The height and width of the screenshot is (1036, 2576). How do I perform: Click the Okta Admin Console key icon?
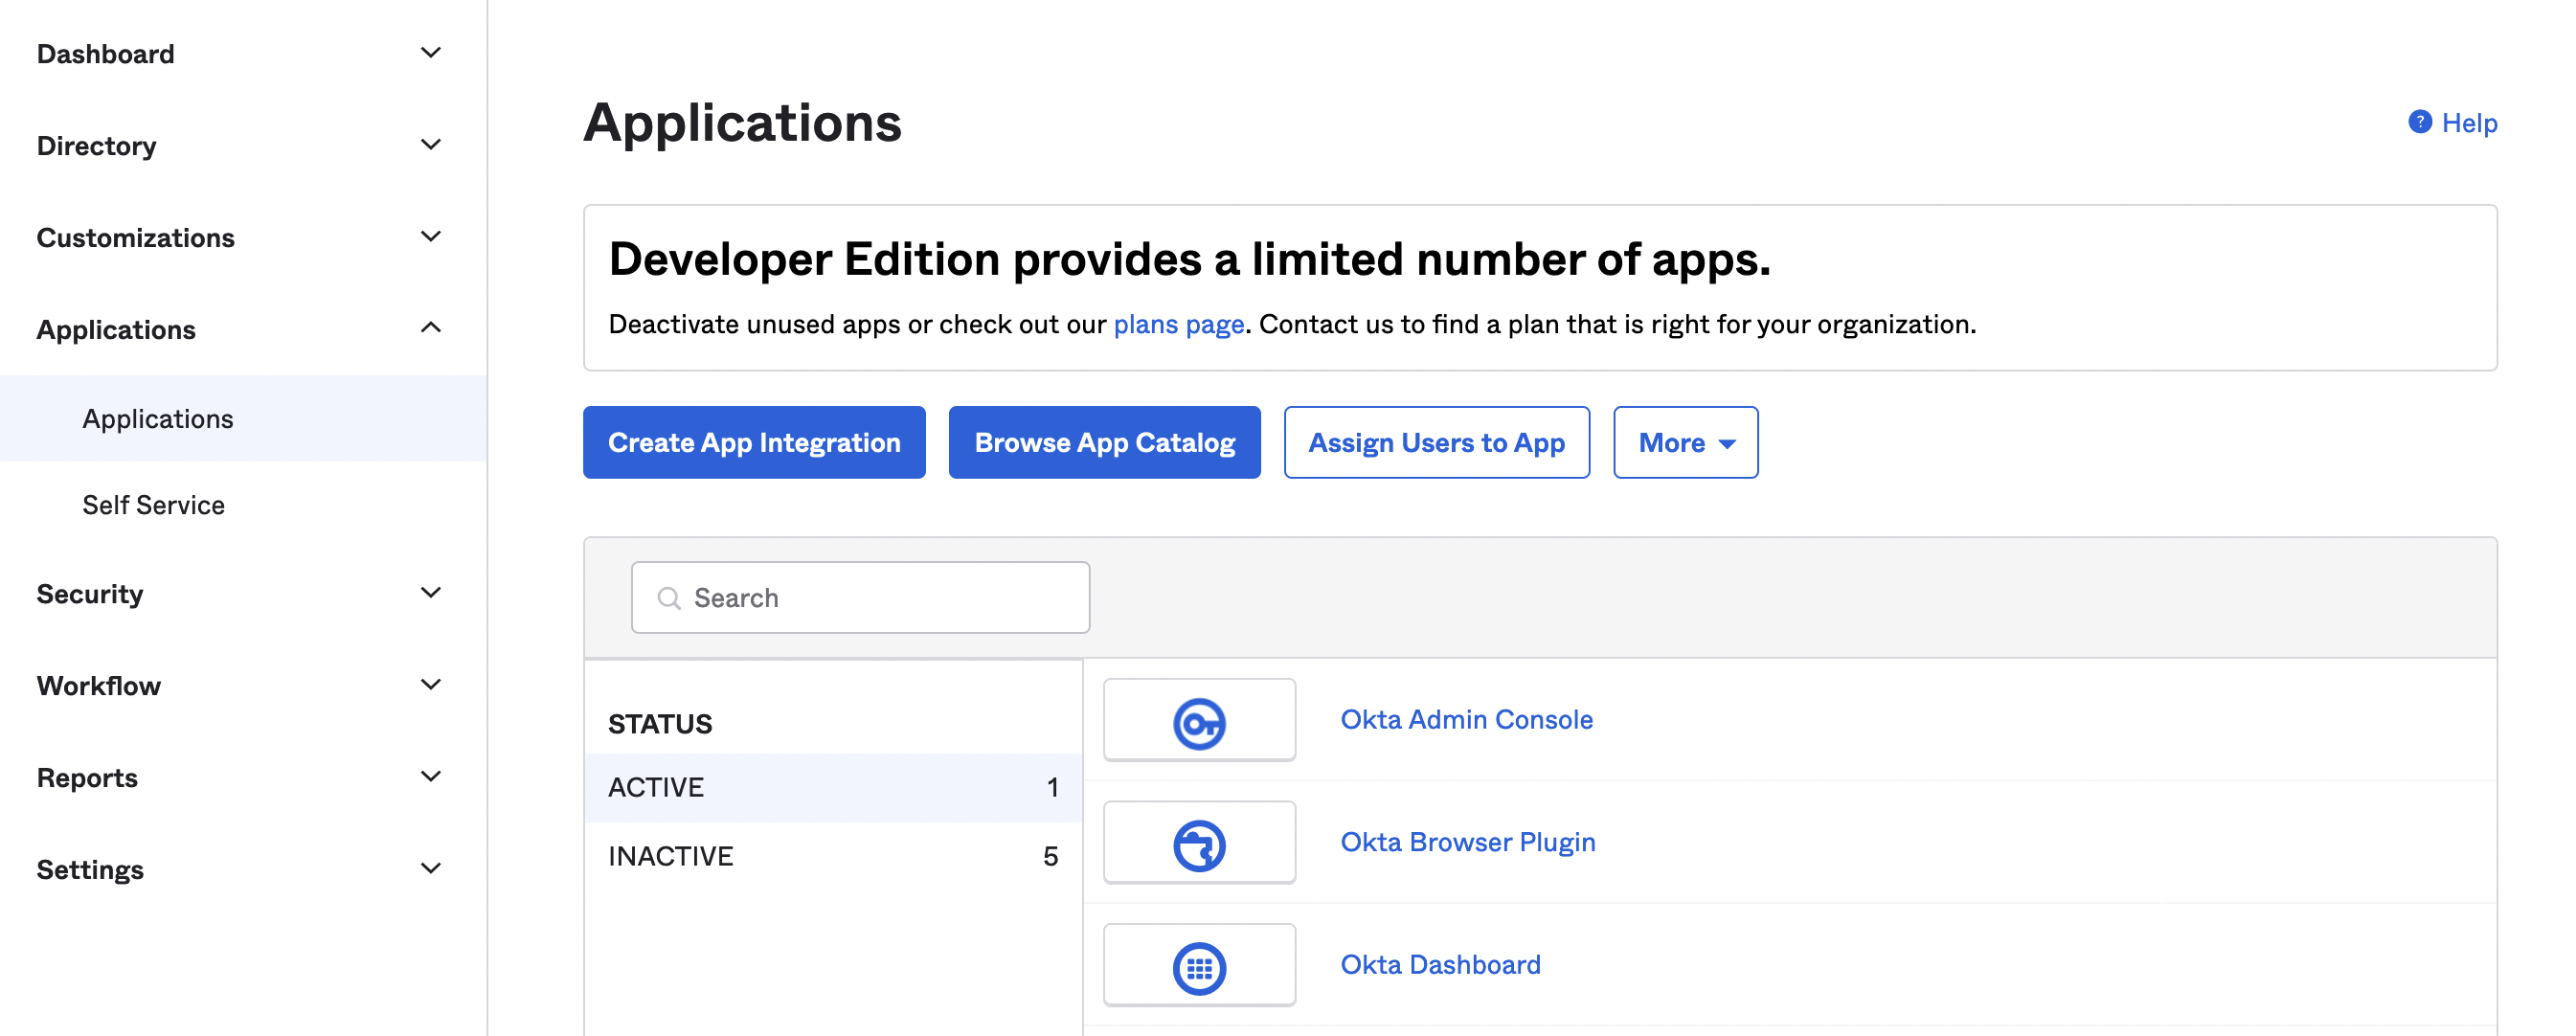[1198, 722]
